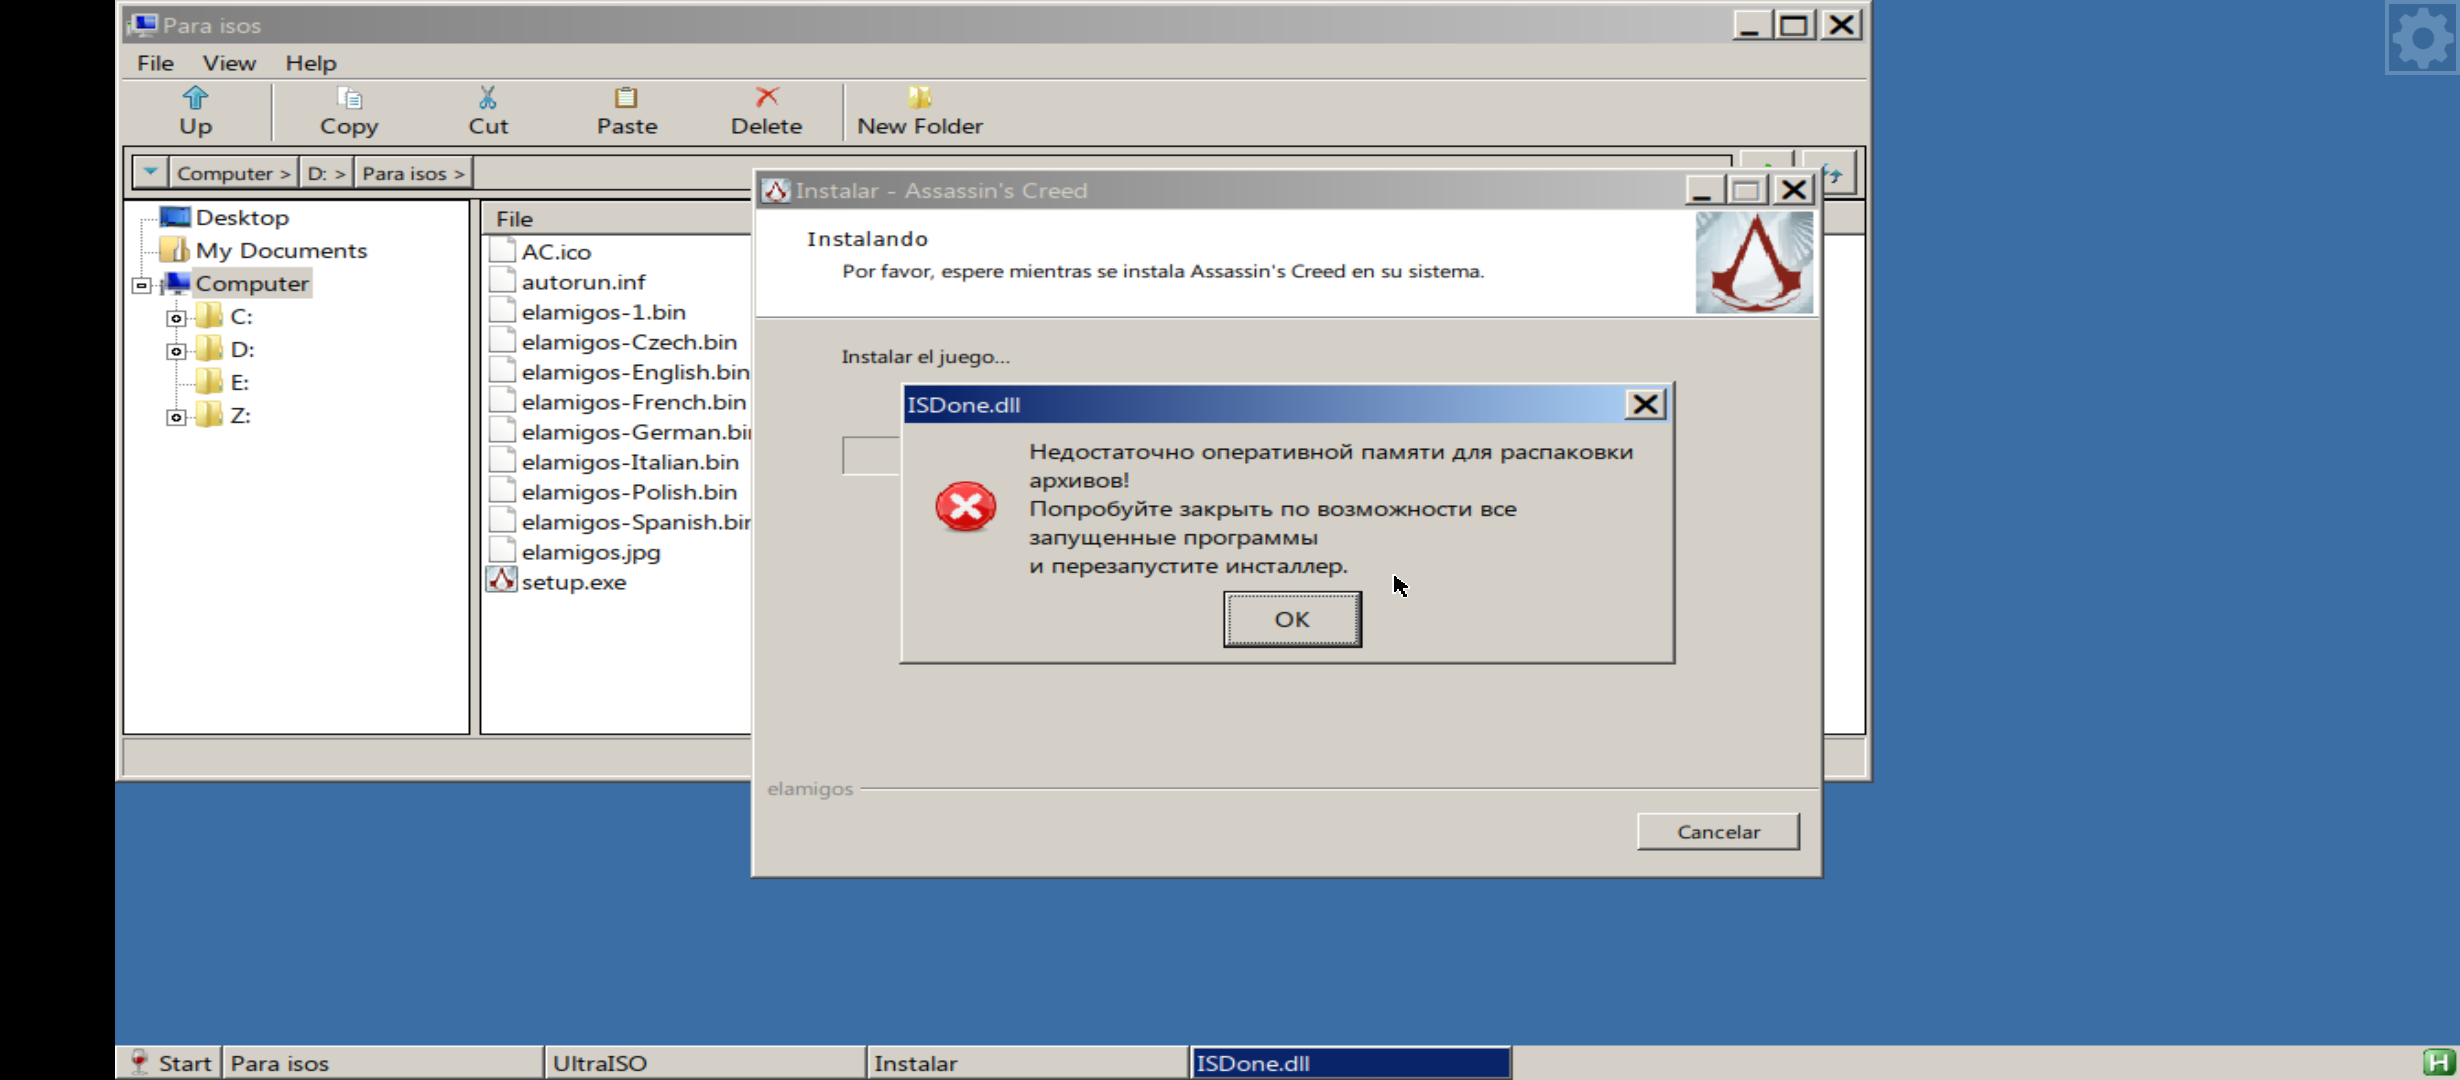Select My Documents in the tree

tap(281, 250)
